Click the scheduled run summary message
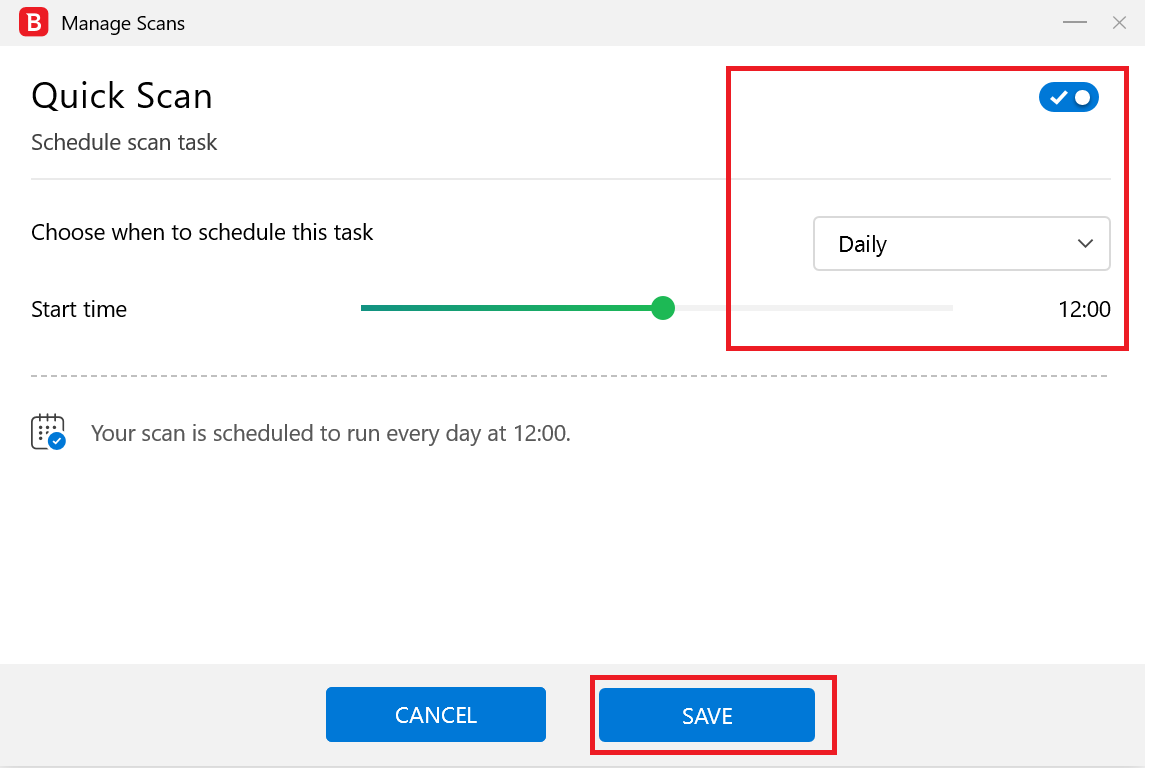This screenshot has height=771, width=1149. pyautogui.click(x=331, y=434)
